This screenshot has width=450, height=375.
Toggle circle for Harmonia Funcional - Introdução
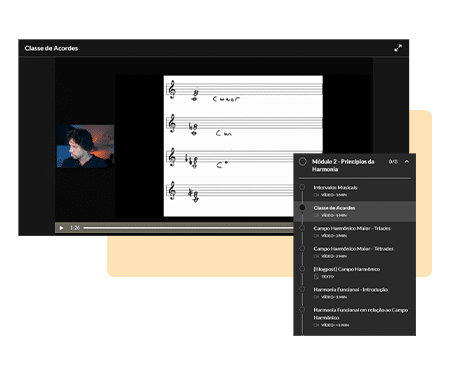click(302, 289)
